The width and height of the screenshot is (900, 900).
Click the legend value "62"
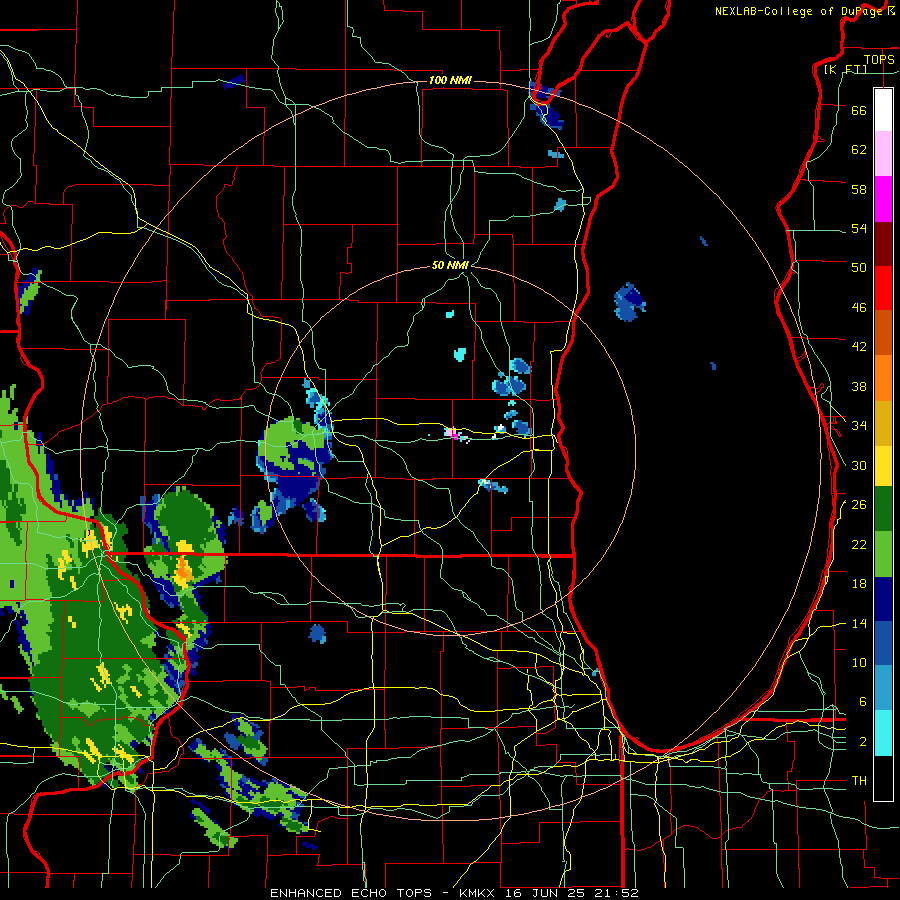[x=859, y=150]
